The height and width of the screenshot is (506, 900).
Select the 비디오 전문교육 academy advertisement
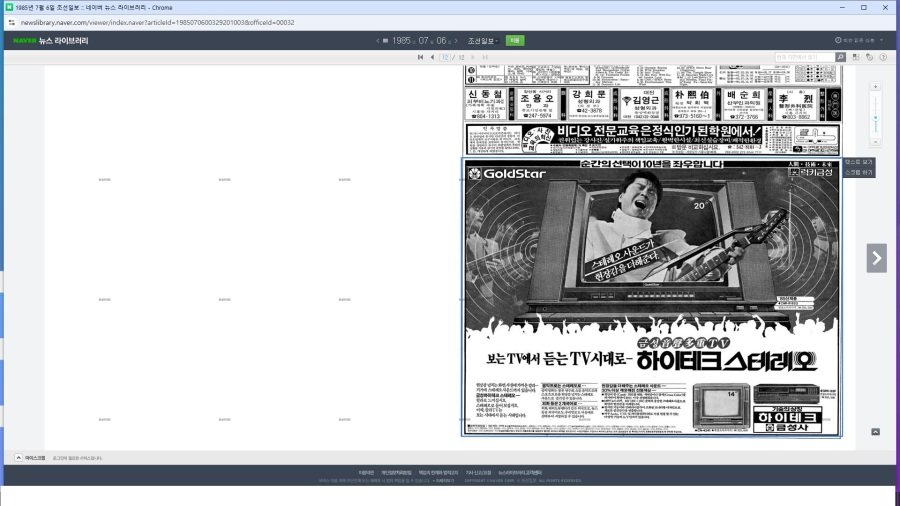point(651,139)
